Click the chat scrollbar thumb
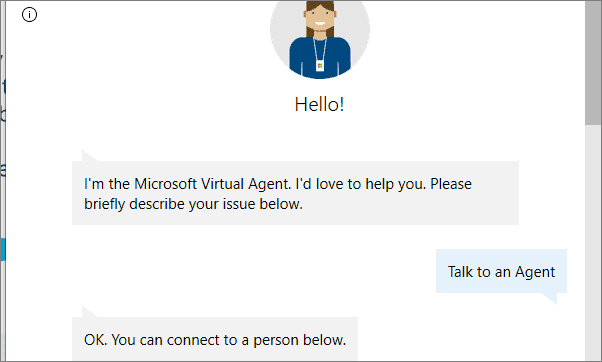 pos(593,62)
